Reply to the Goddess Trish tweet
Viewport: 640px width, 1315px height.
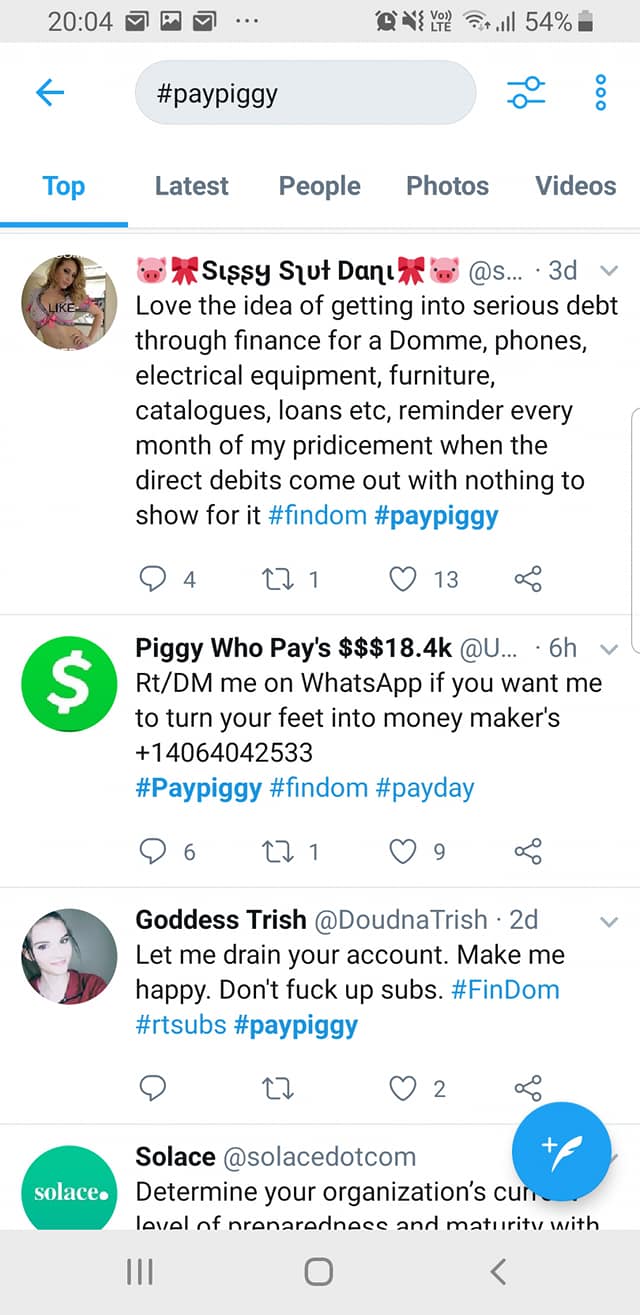point(152,1088)
